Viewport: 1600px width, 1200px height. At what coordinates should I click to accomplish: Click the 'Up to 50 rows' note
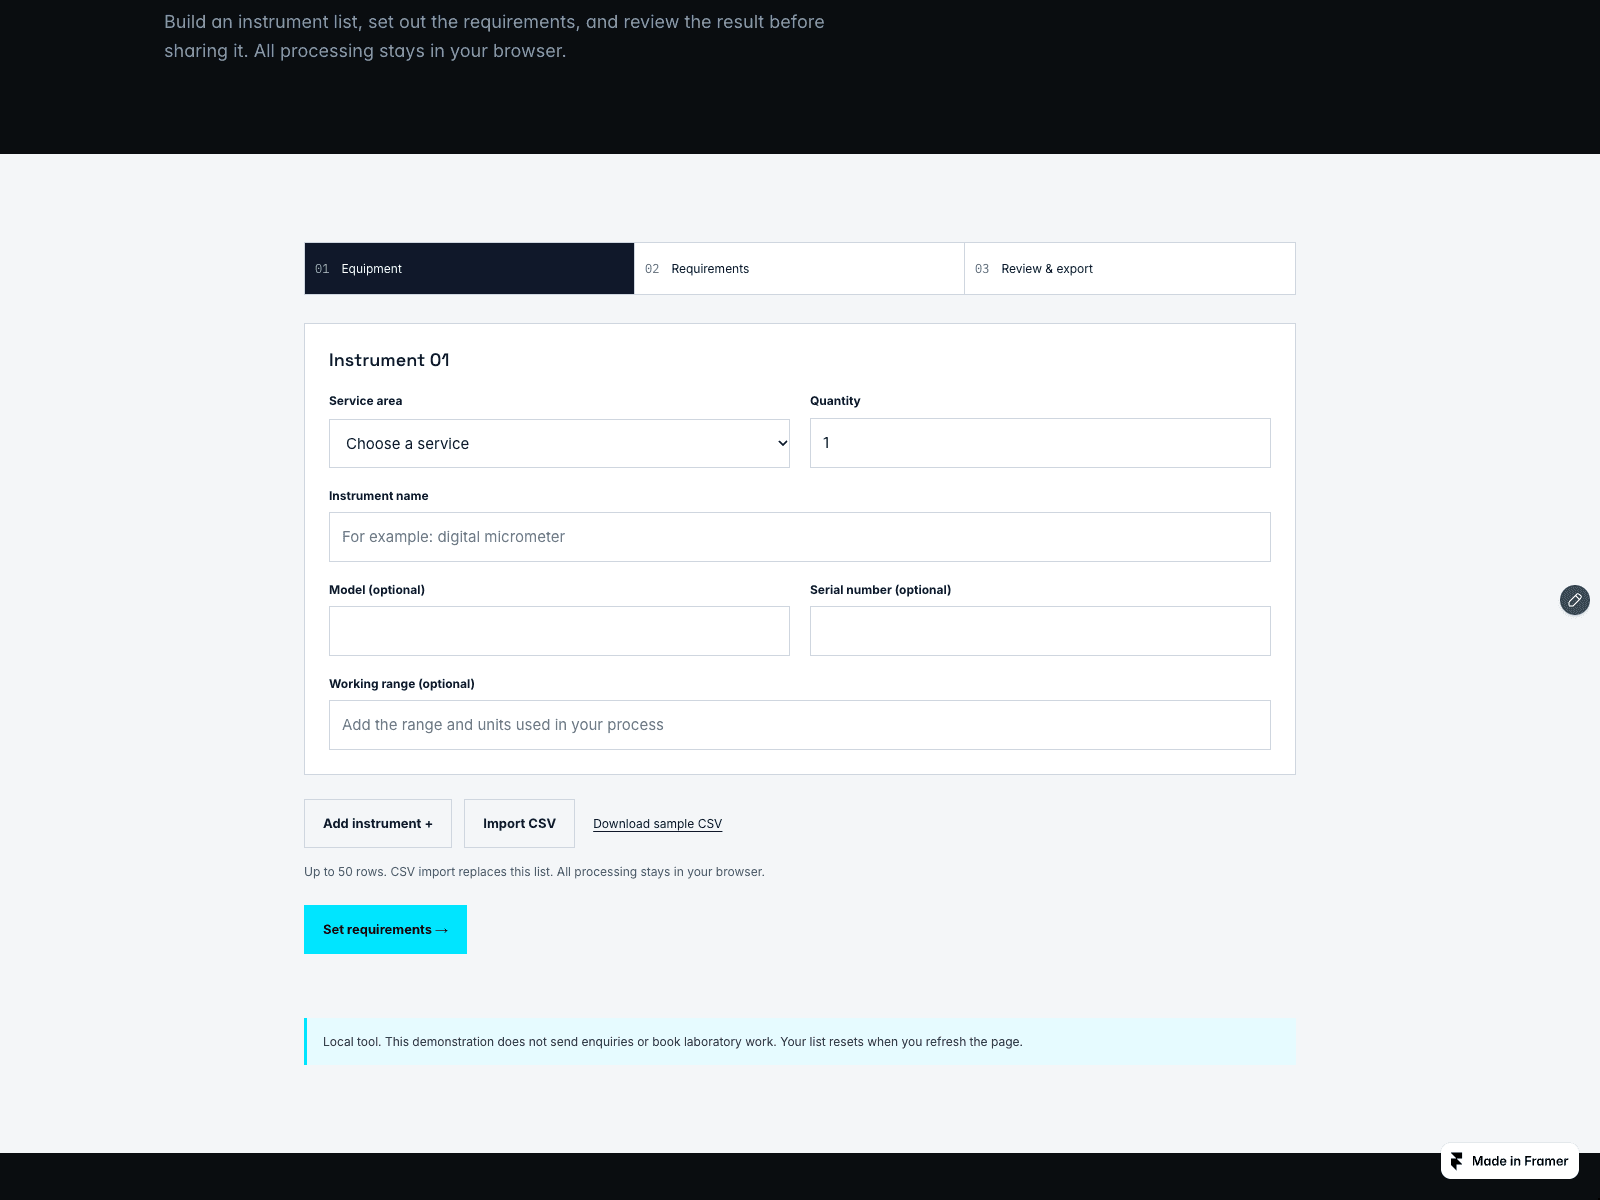tap(534, 872)
